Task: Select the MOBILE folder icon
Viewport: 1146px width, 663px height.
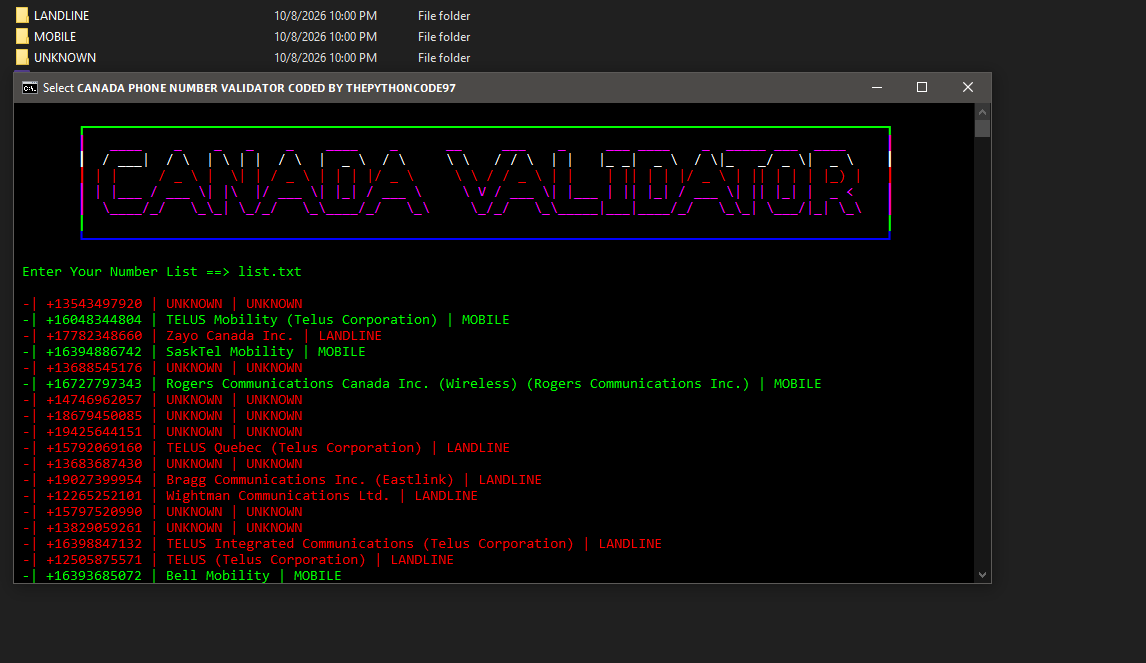Action: click(x=23, y=37)
